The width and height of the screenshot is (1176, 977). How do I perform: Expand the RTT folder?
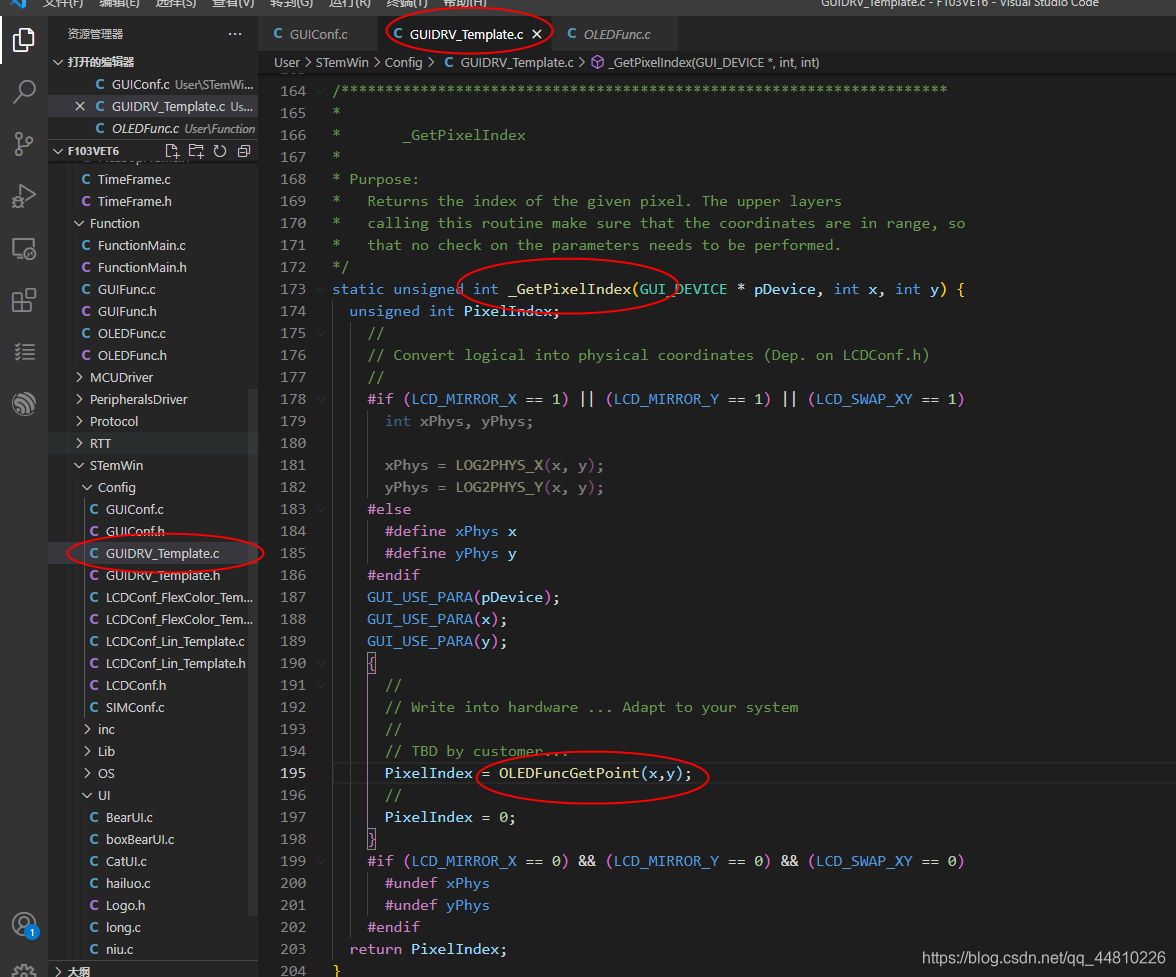pos(80,443)
